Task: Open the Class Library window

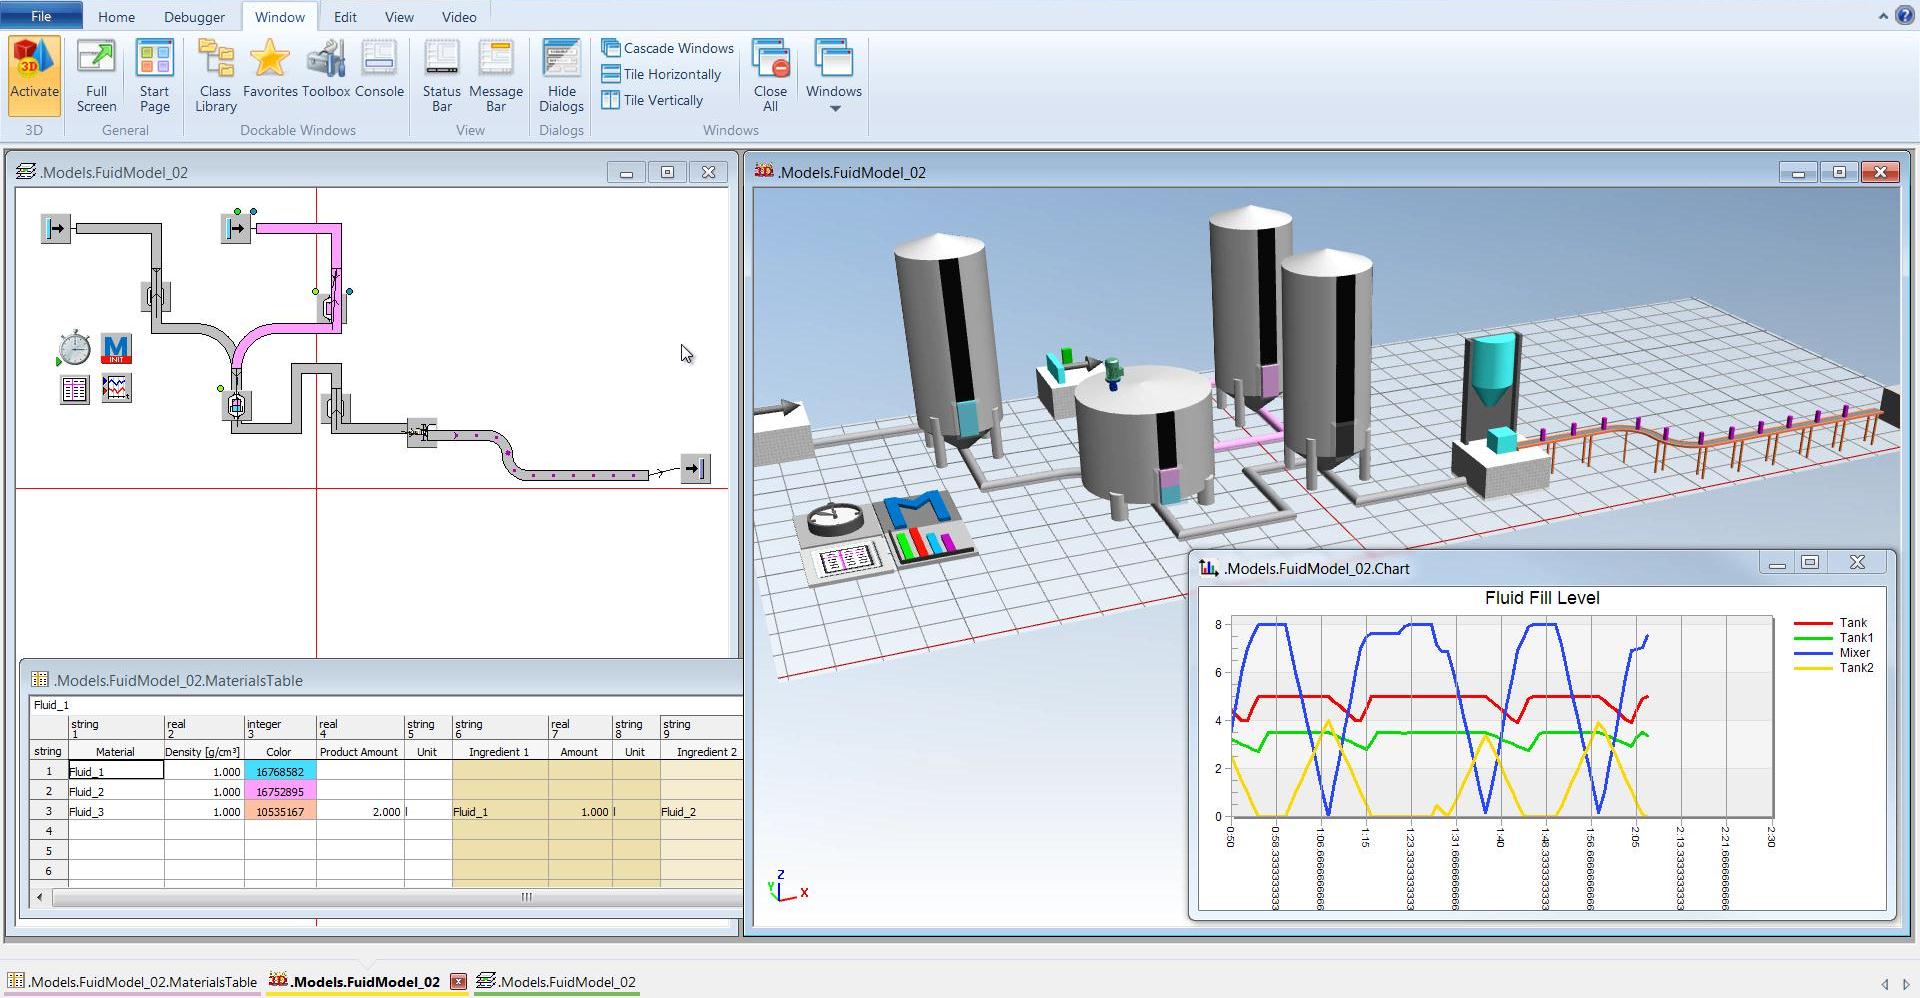Action: point(215,76)
